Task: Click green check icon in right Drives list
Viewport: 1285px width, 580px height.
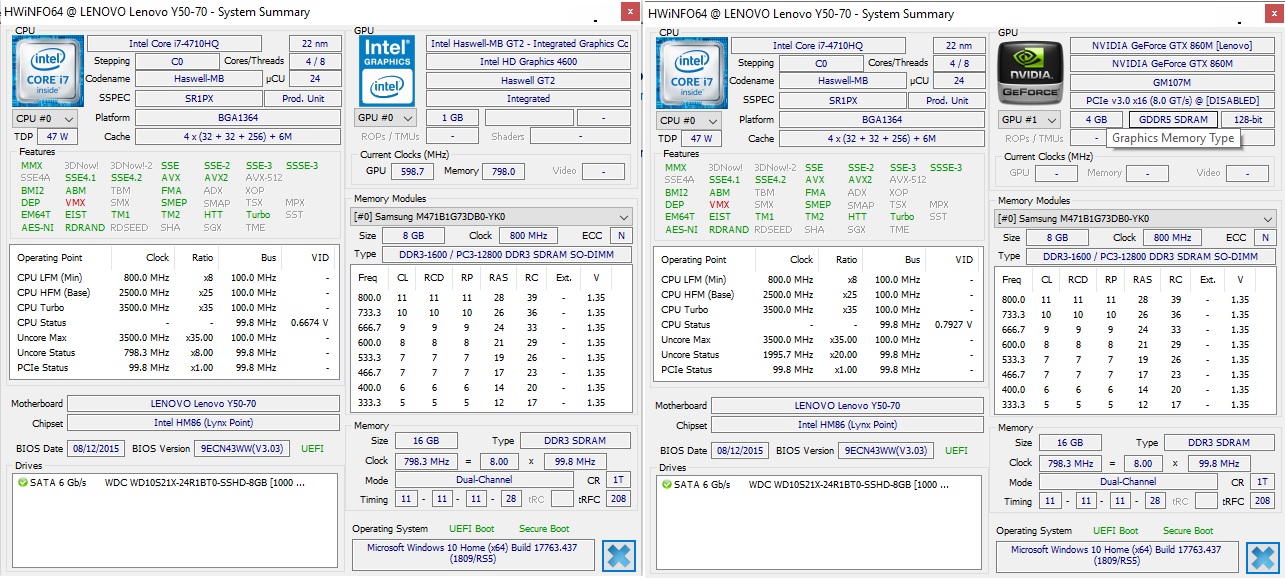Action: 666,484
